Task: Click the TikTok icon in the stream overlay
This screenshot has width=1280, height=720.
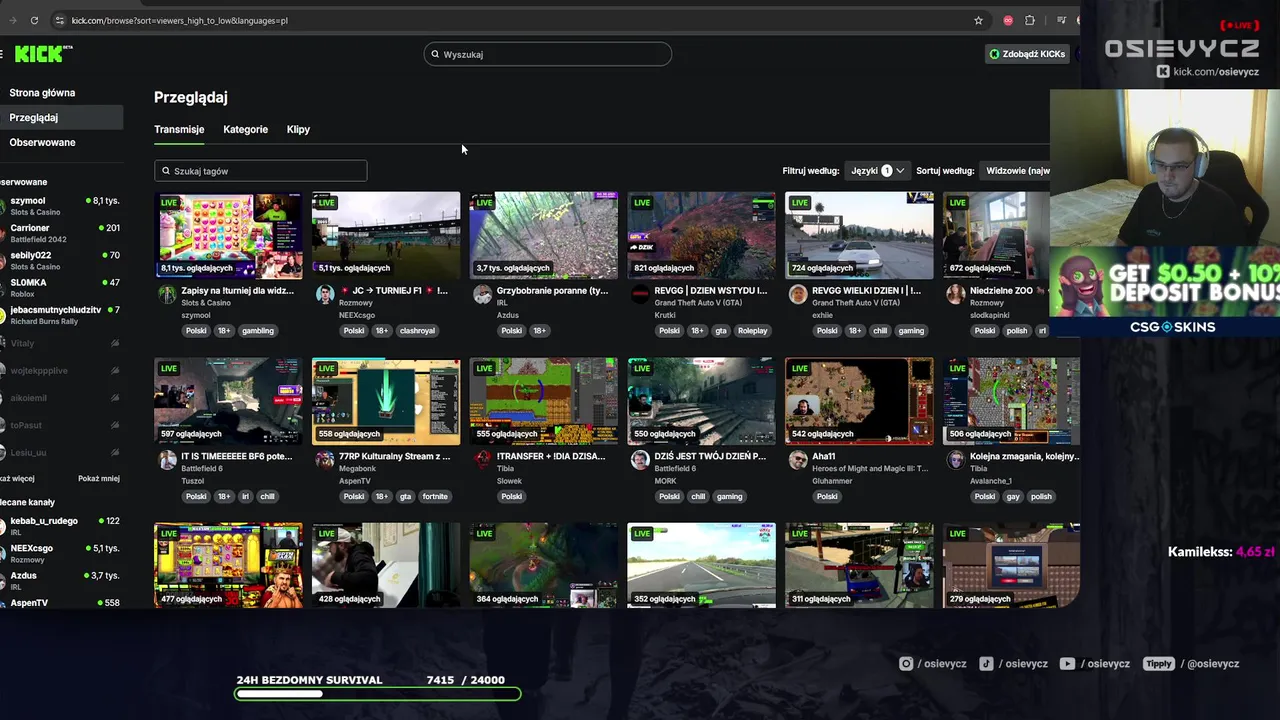Action: coord(986,663)
